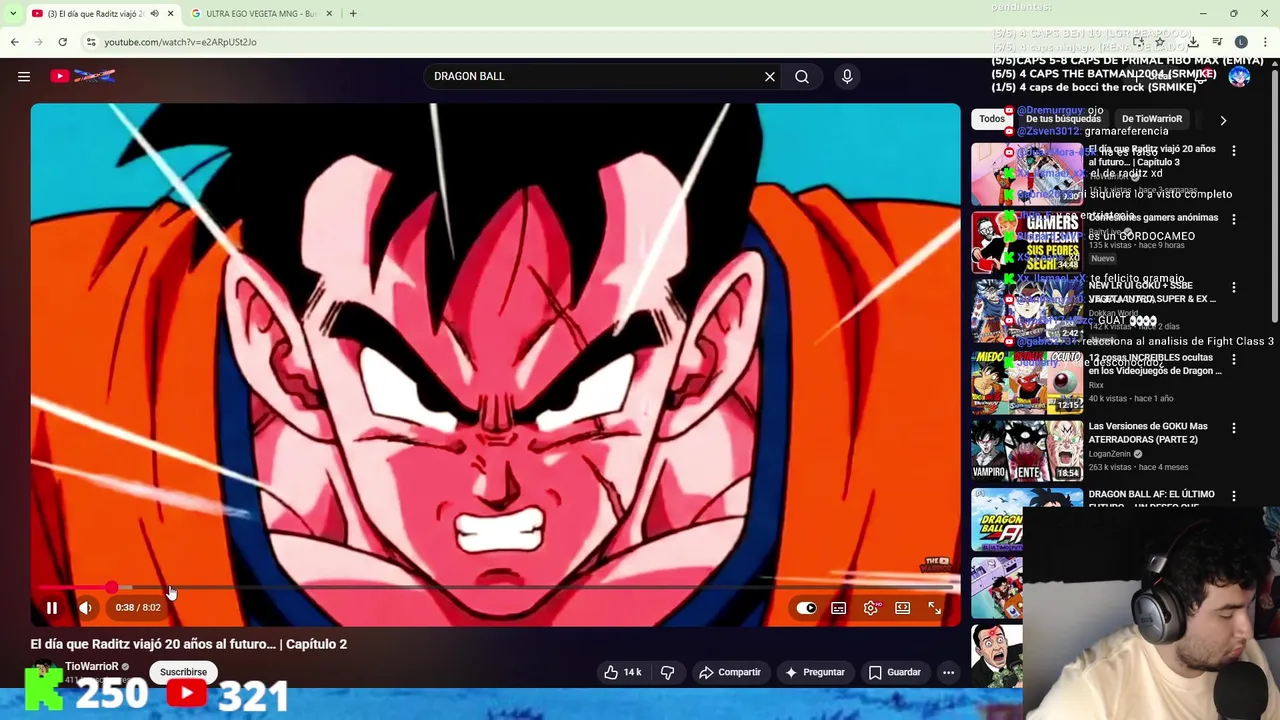
Task: Open options for 12 cosas INCREÍBLES video
Action: pos(1234,359)
